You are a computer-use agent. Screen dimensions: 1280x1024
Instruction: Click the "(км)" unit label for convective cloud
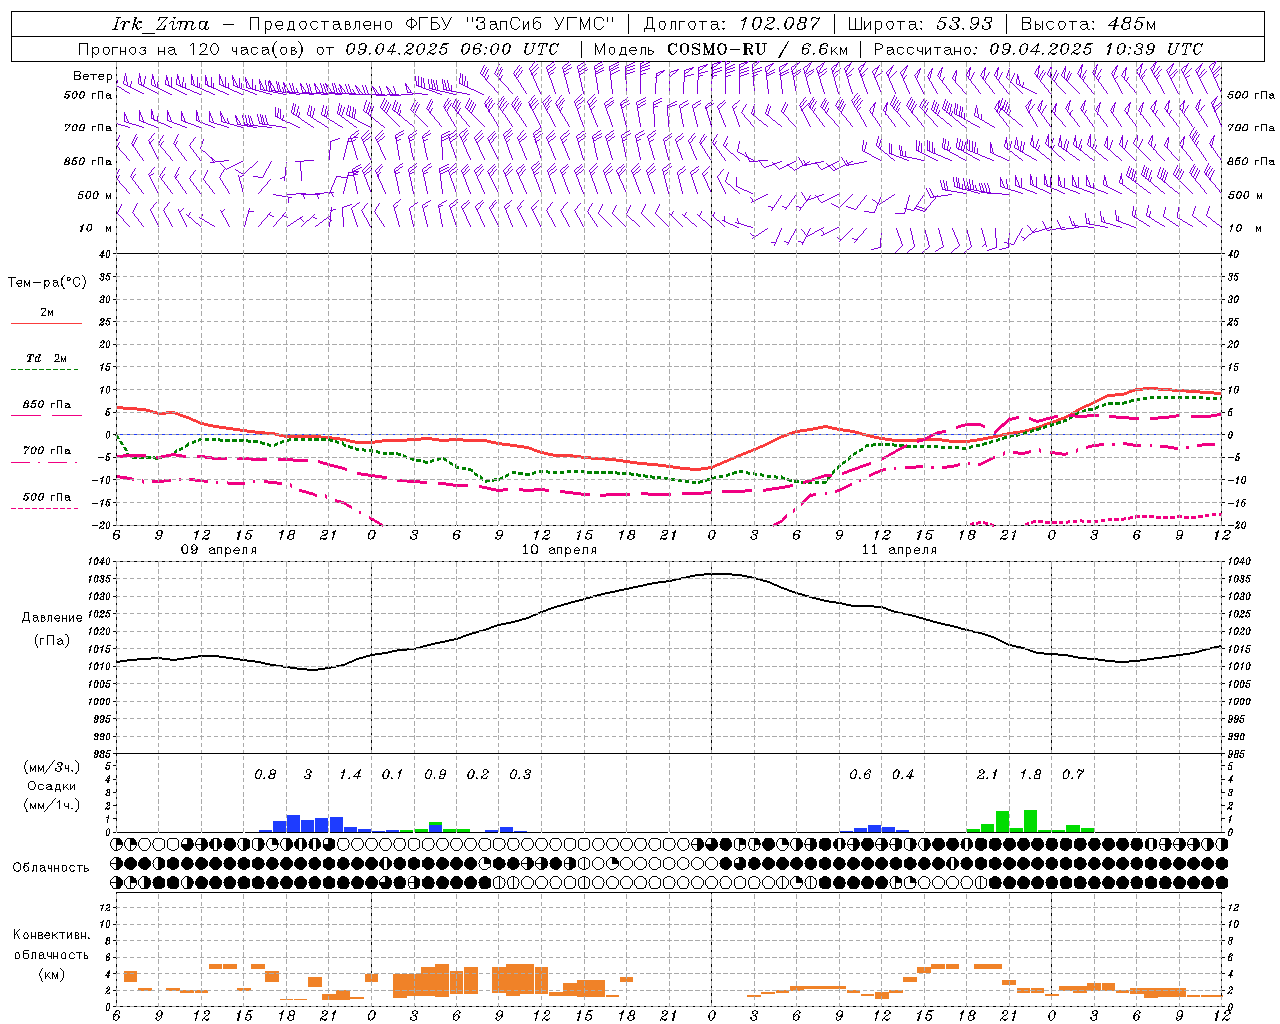click(52, 974)
